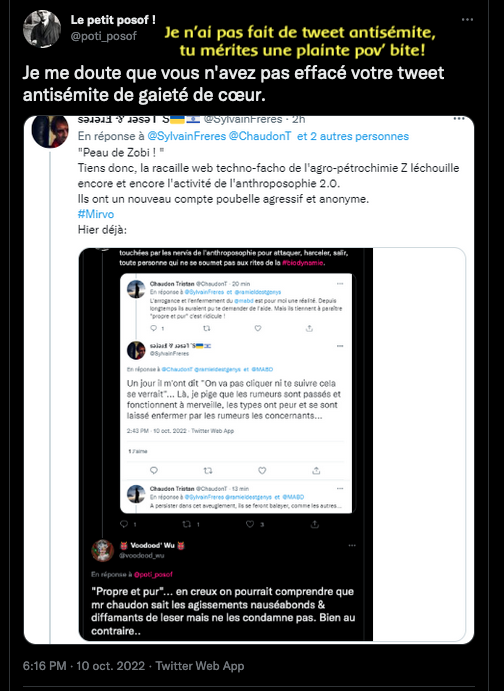Screen dimensions: 504x691
Task: Open the main tweet's three-dot menu
Action: coord(467,19)
